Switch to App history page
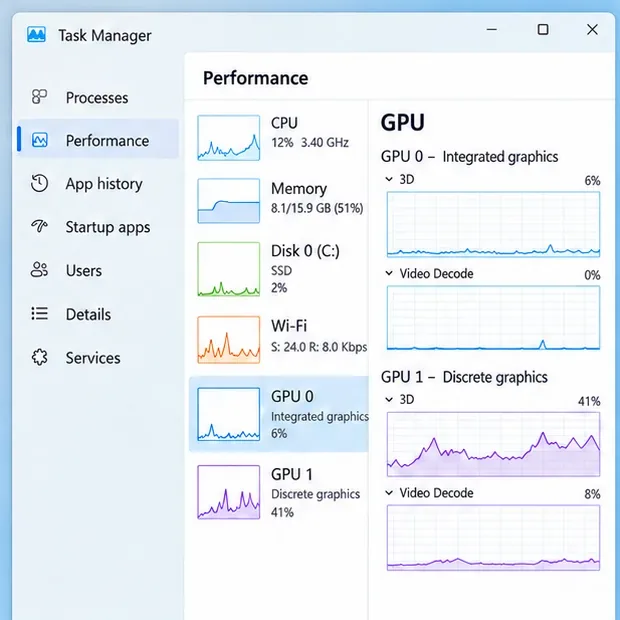The height and width of the screenshot is (620, 620). [98, 184]
